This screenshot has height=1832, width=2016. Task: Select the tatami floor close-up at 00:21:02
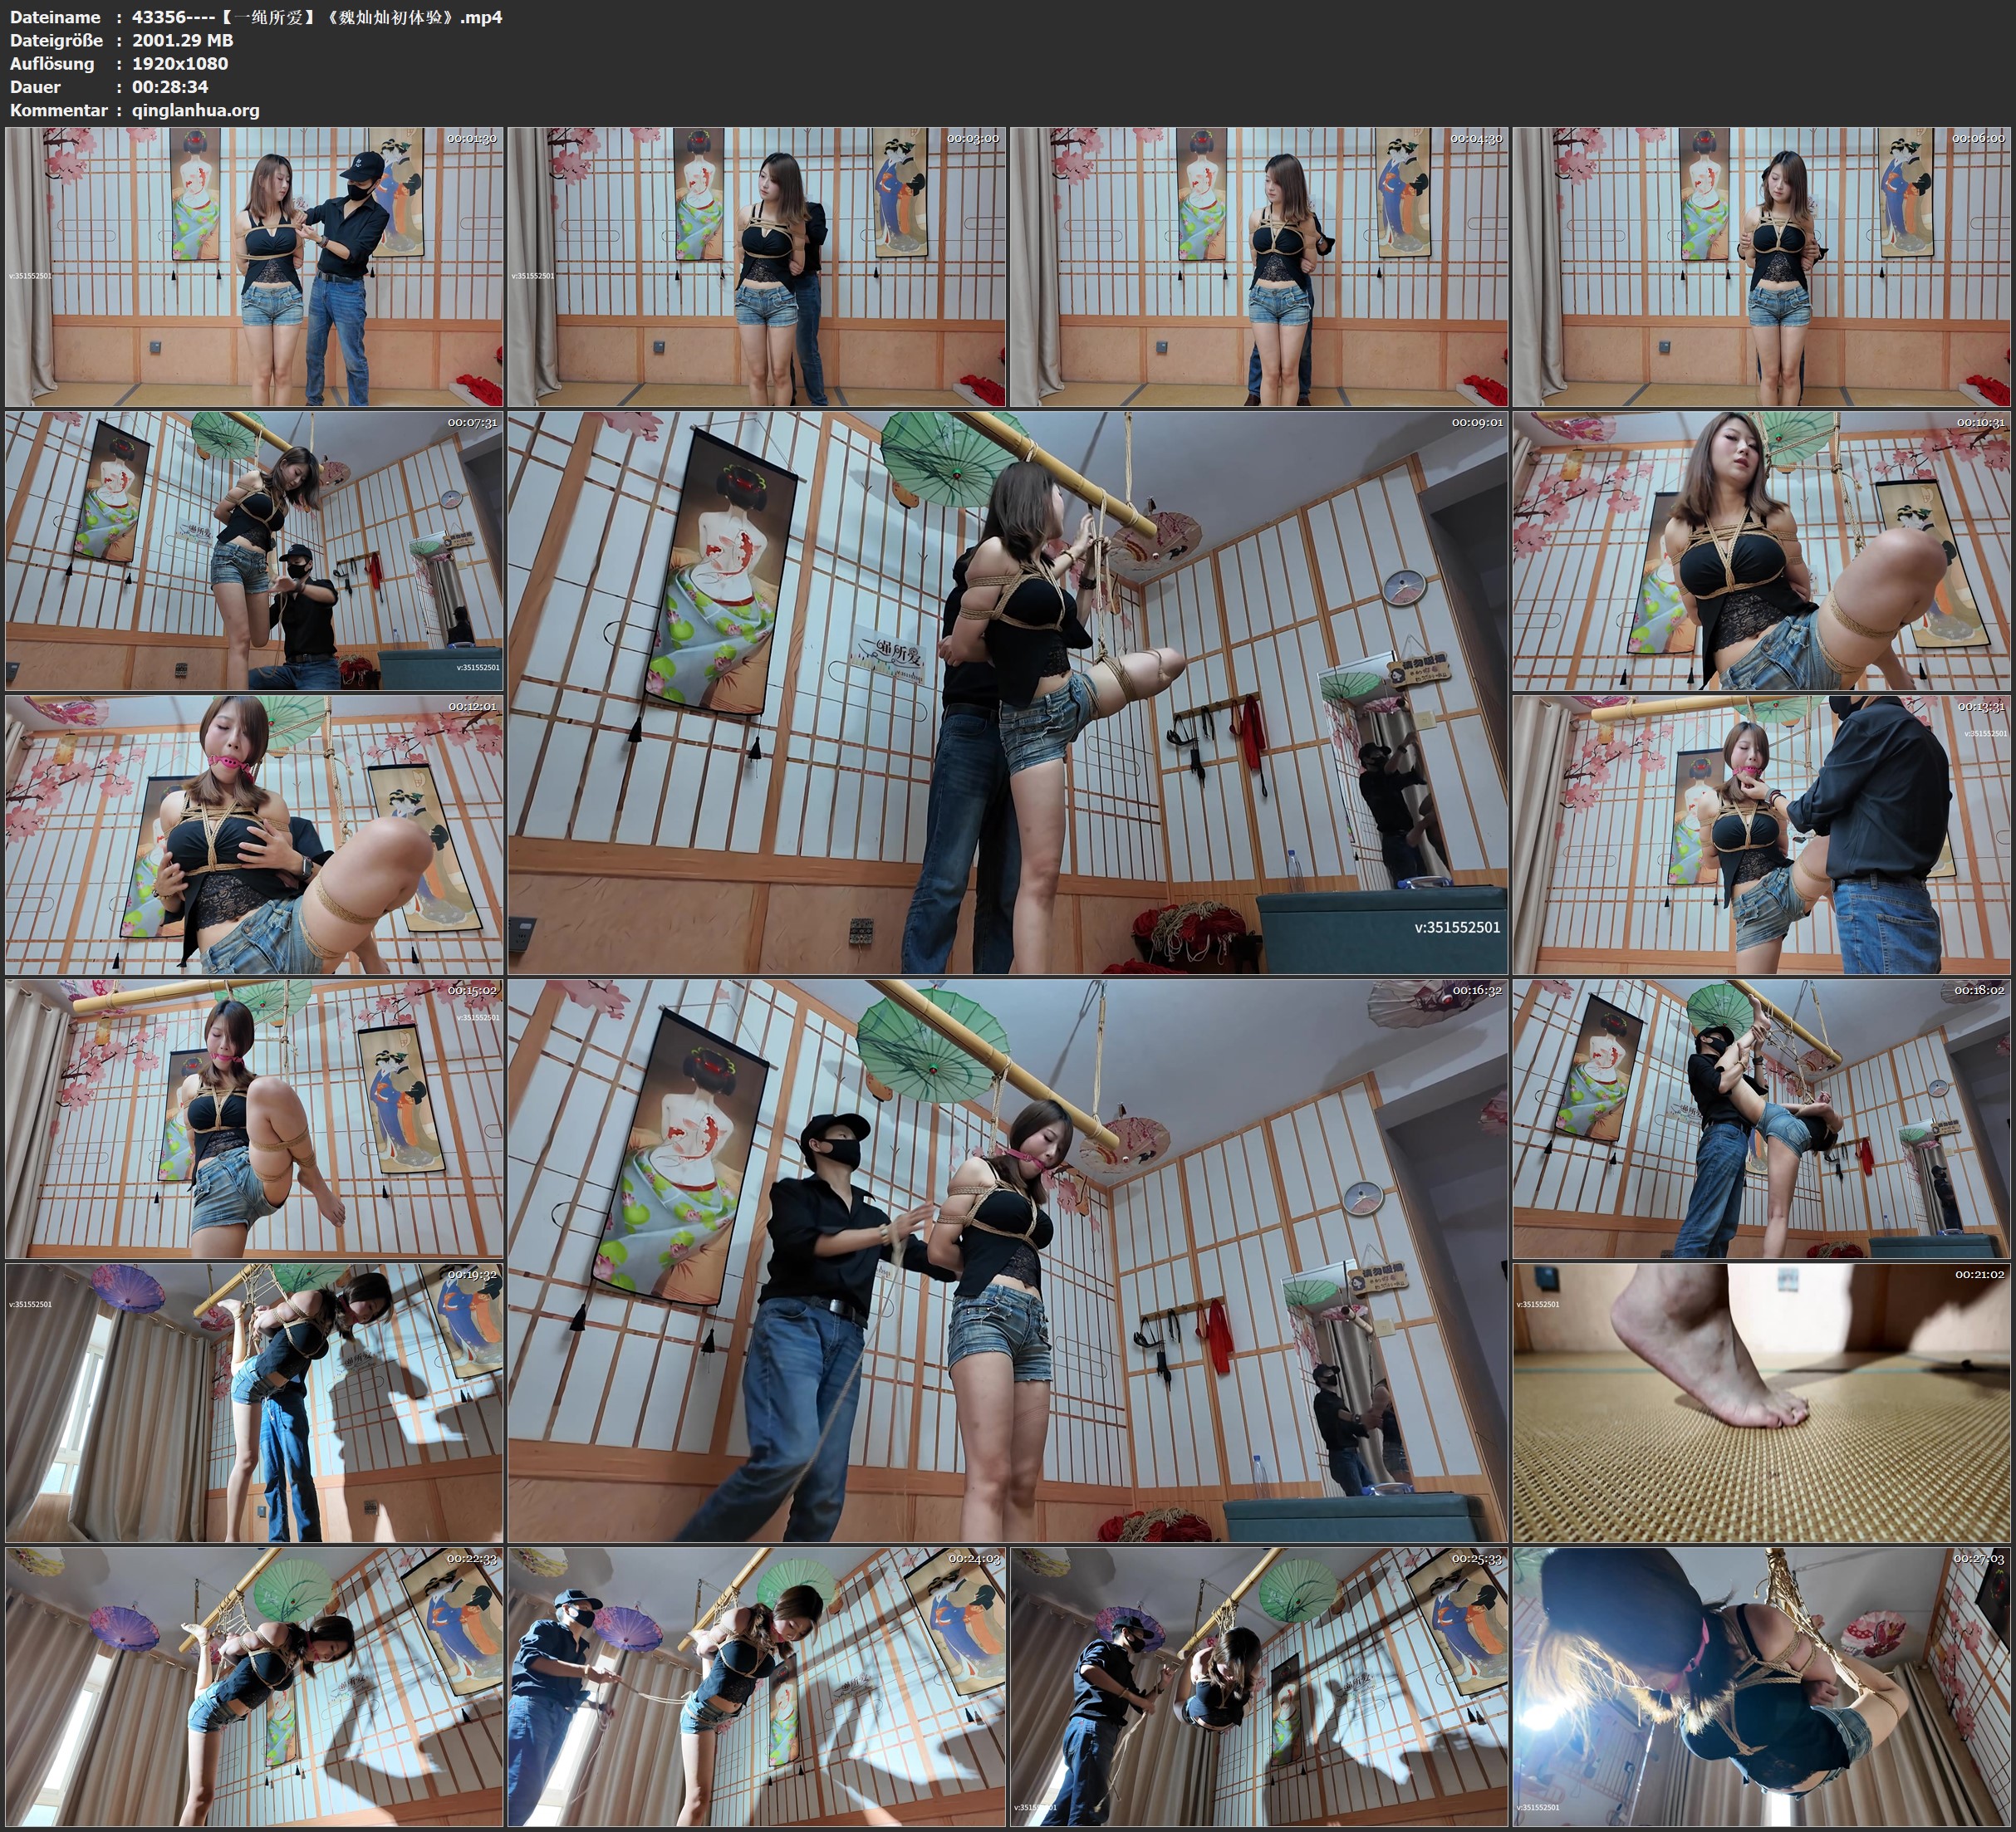(1762, 1403)
